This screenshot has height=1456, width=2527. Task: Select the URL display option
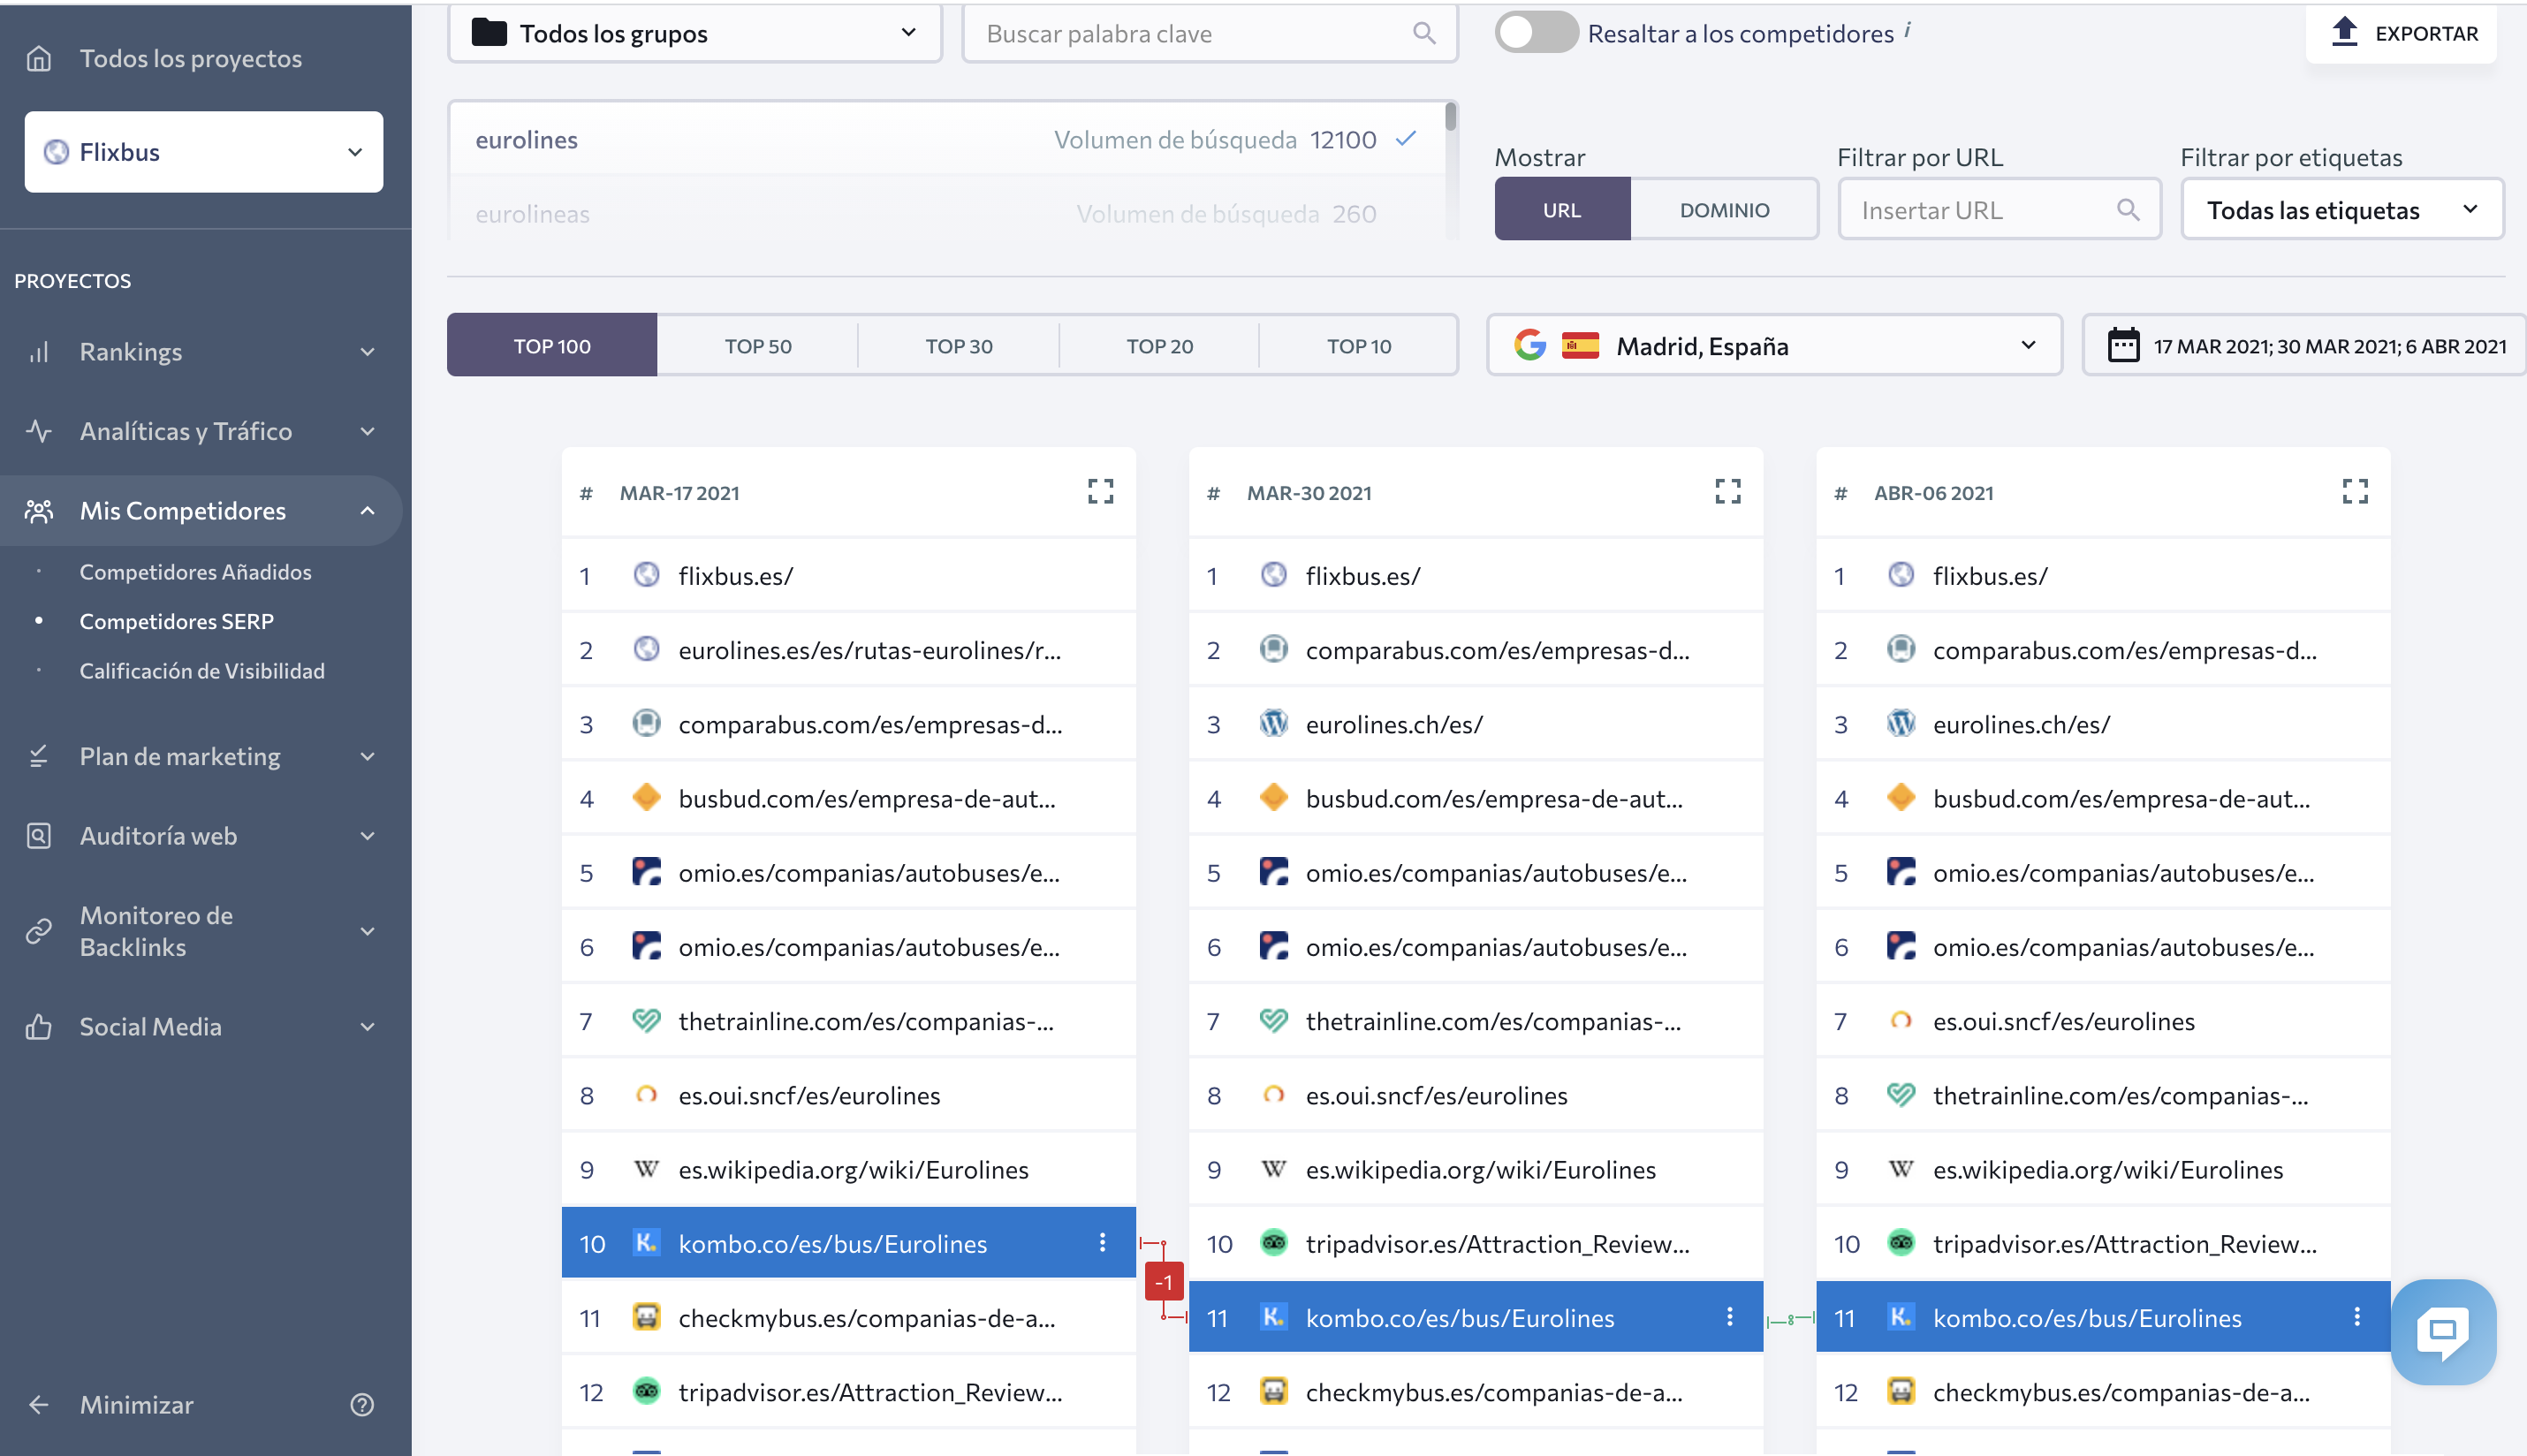tap(1561, 210)
